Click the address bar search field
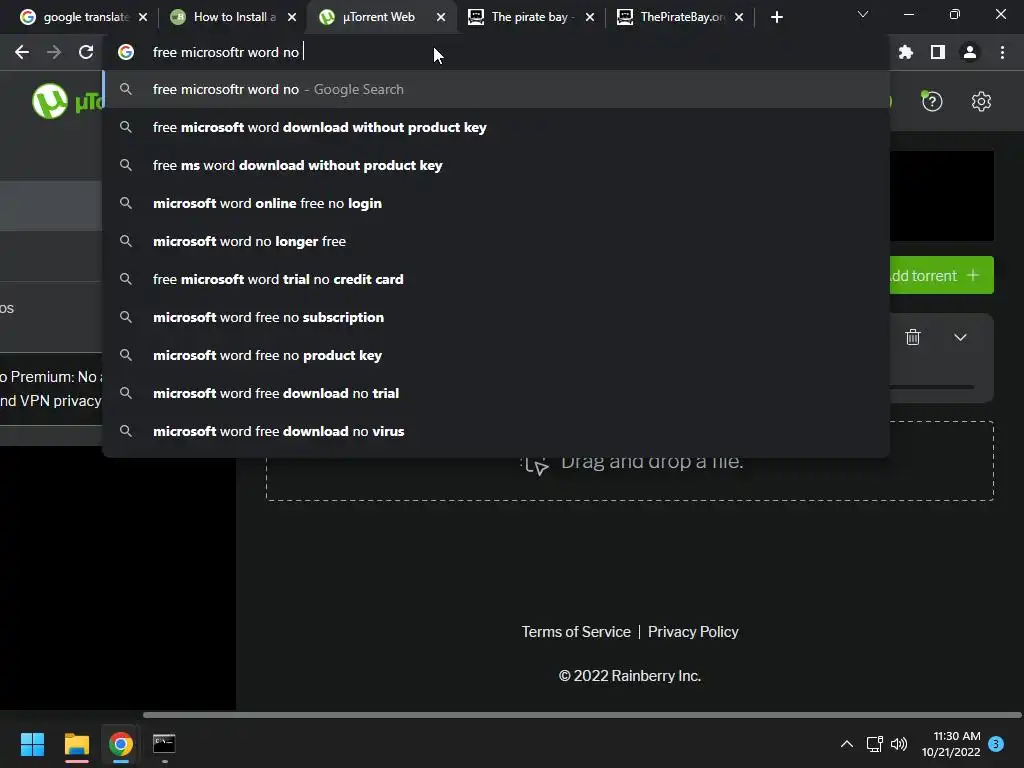Screen dimensions: 1024x768 496,52
